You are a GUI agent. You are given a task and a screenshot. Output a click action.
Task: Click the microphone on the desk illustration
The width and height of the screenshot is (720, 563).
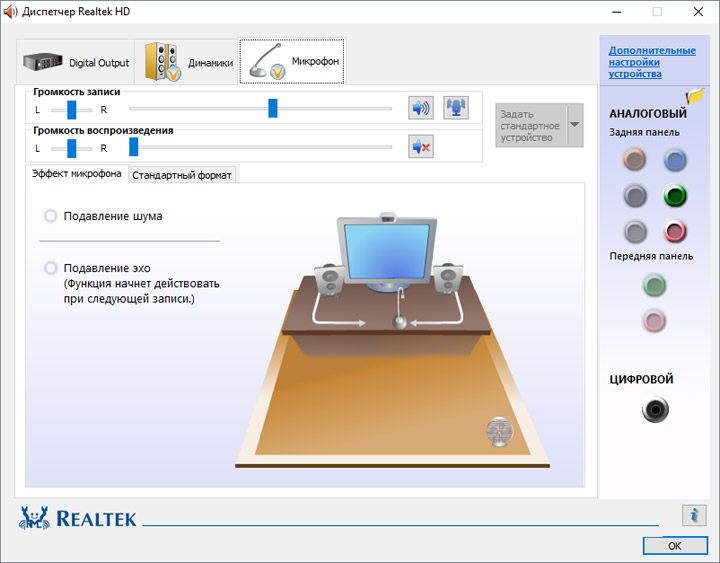pyautogui.click(x=400, y=310)
